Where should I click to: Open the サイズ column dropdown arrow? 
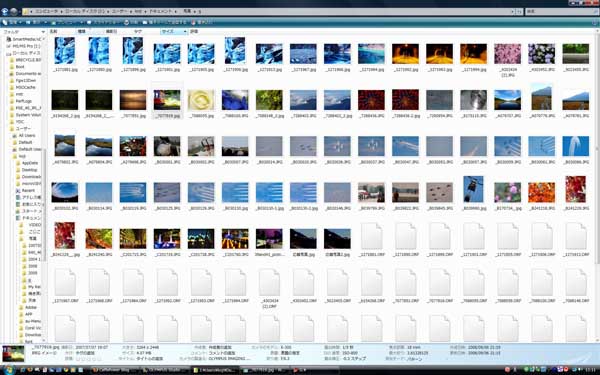click(185, 31)
